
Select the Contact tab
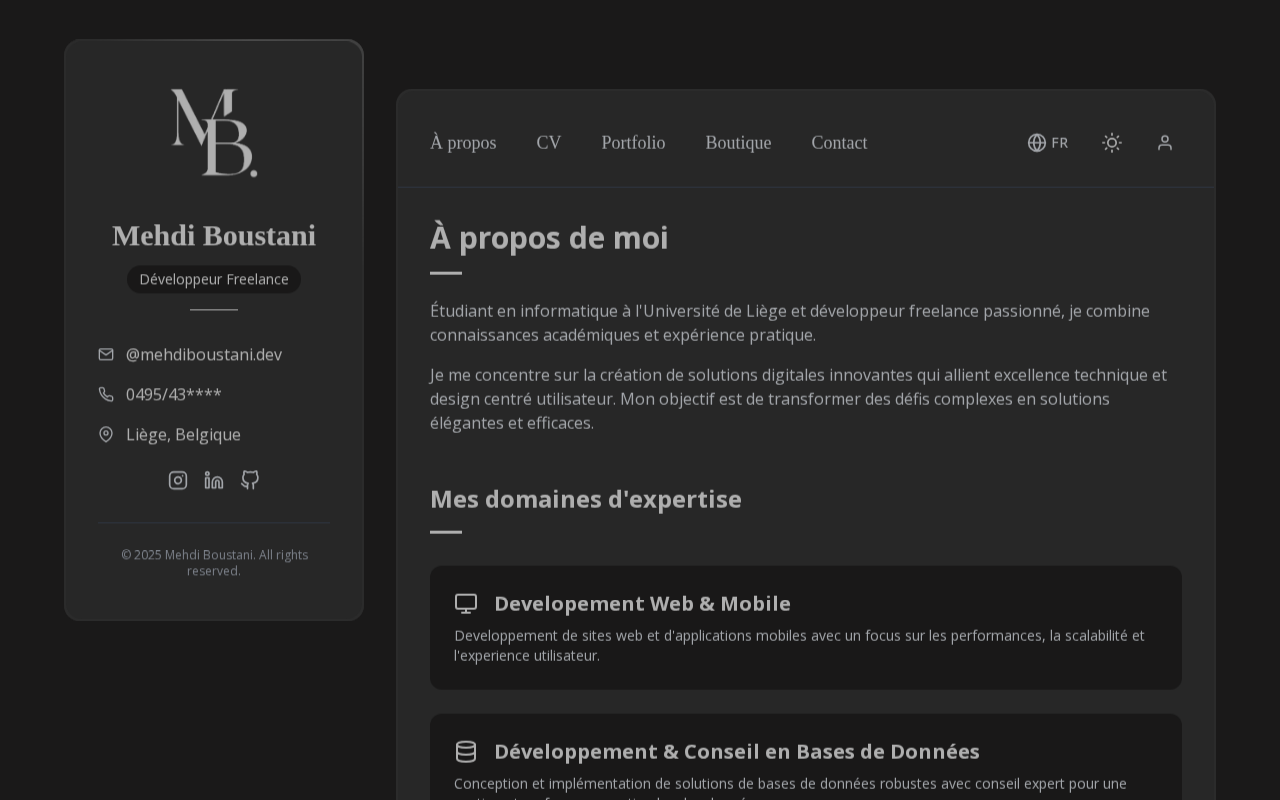coord(839,143)
